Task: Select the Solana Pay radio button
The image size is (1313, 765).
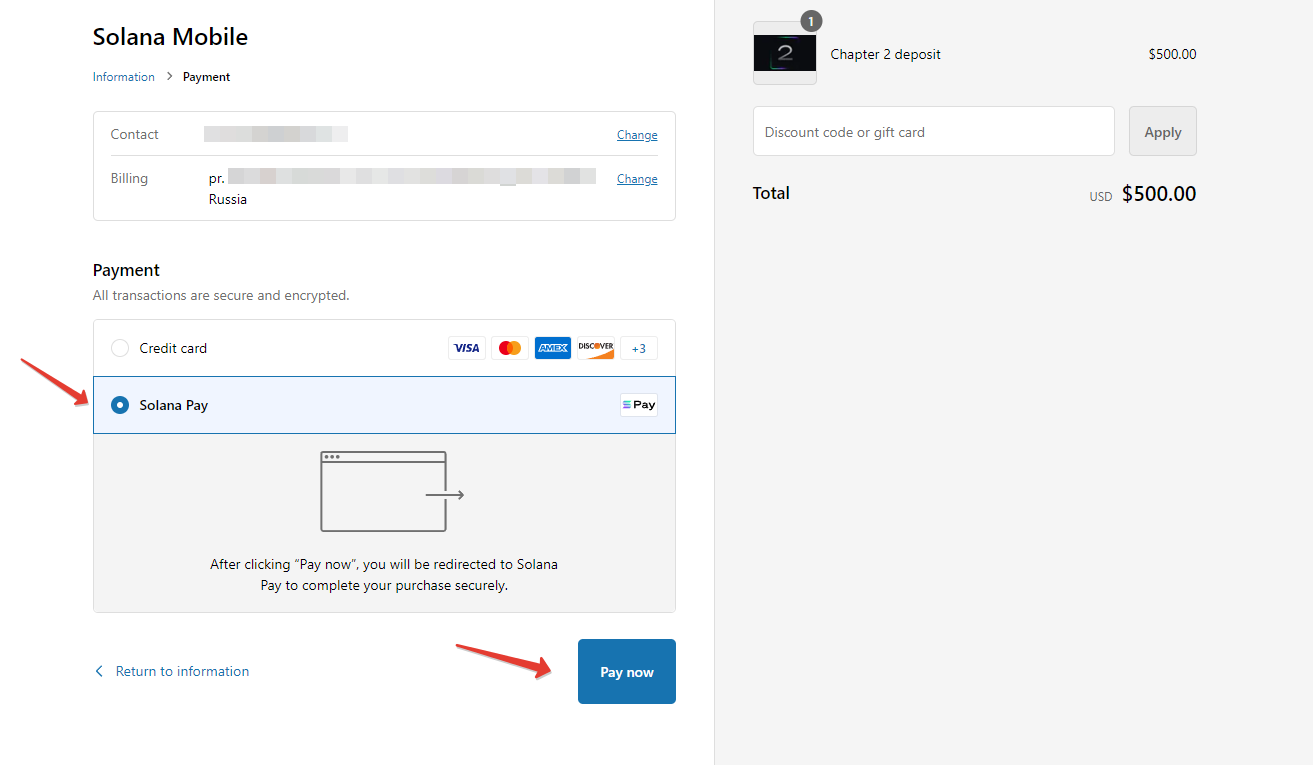Action: [120, 405]
